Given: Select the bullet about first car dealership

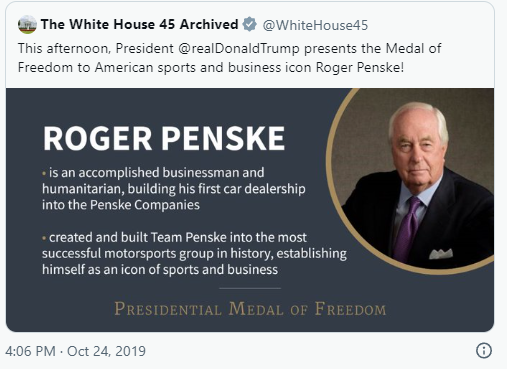Looking at the screenshot, I should tap(174, 189).
